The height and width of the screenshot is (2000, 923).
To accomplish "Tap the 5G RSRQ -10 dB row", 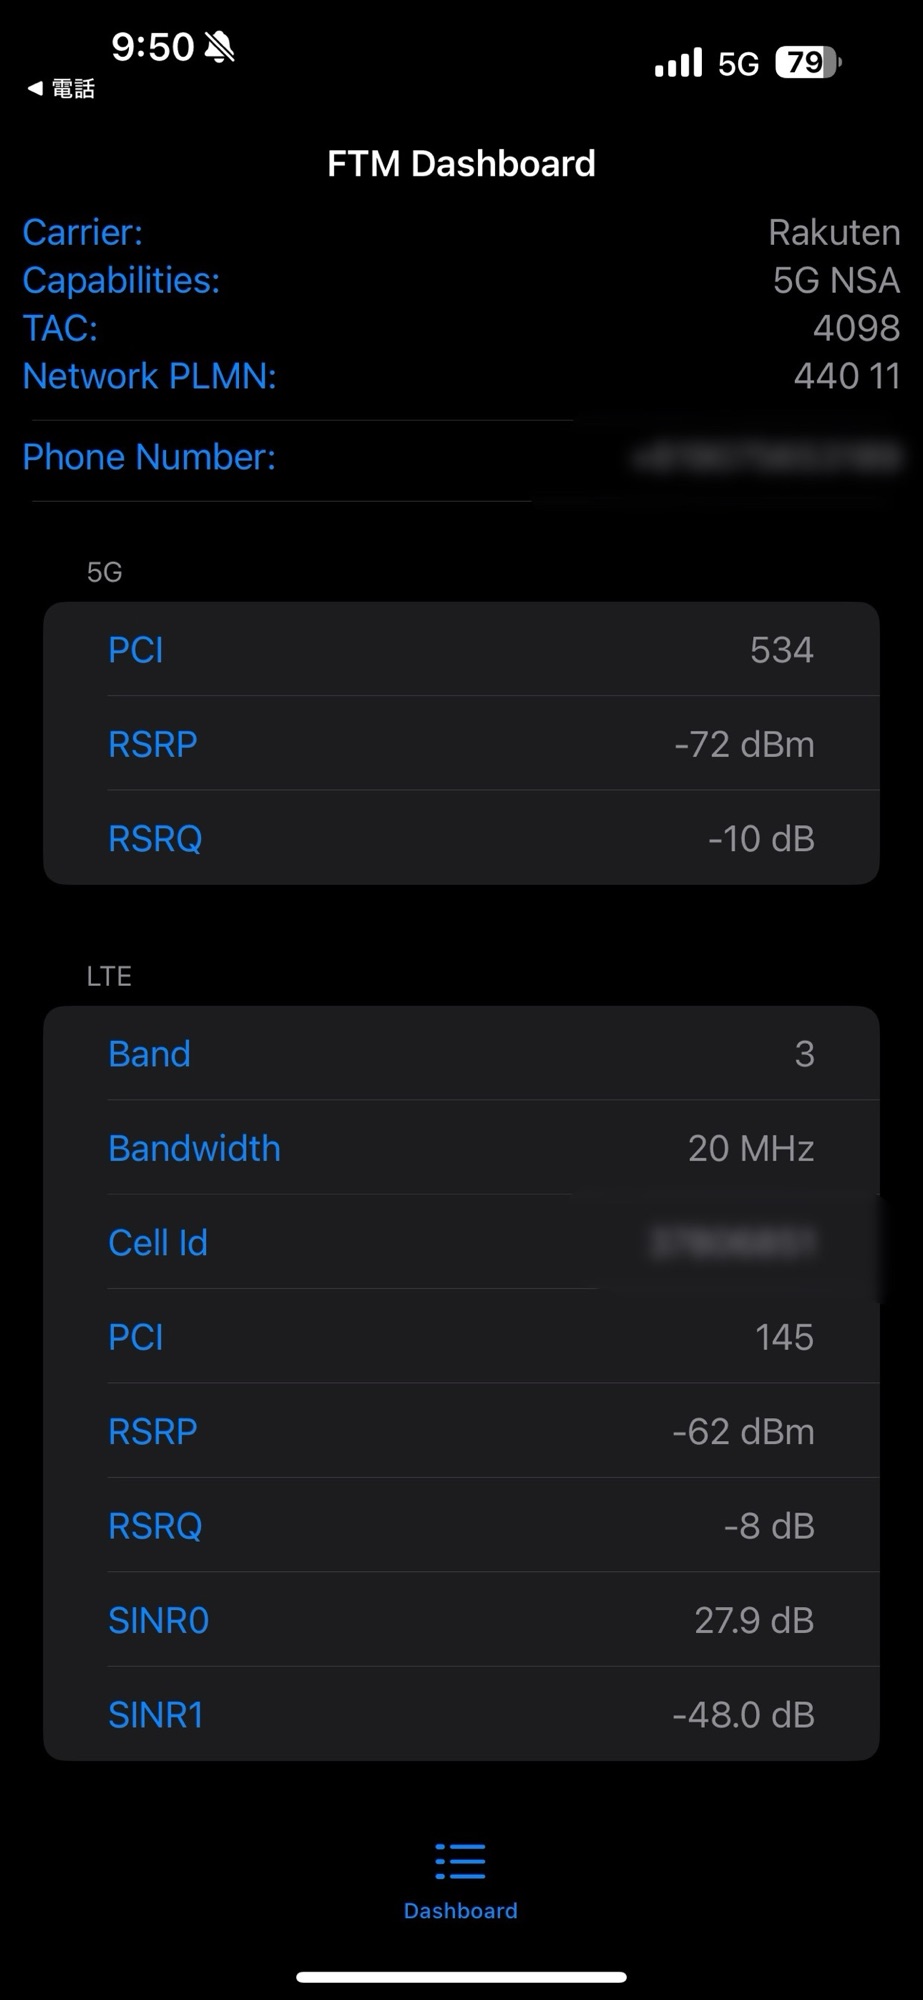I will pos(461,838).
